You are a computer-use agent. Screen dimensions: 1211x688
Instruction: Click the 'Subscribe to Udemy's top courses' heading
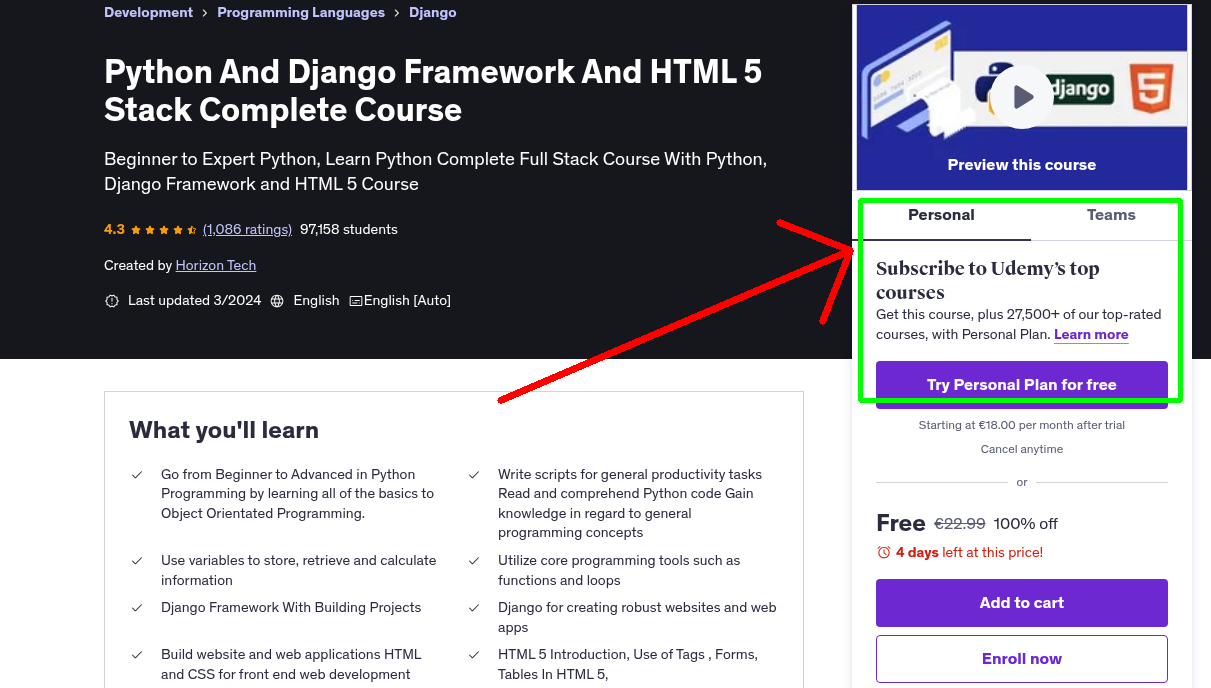[988, 280]
